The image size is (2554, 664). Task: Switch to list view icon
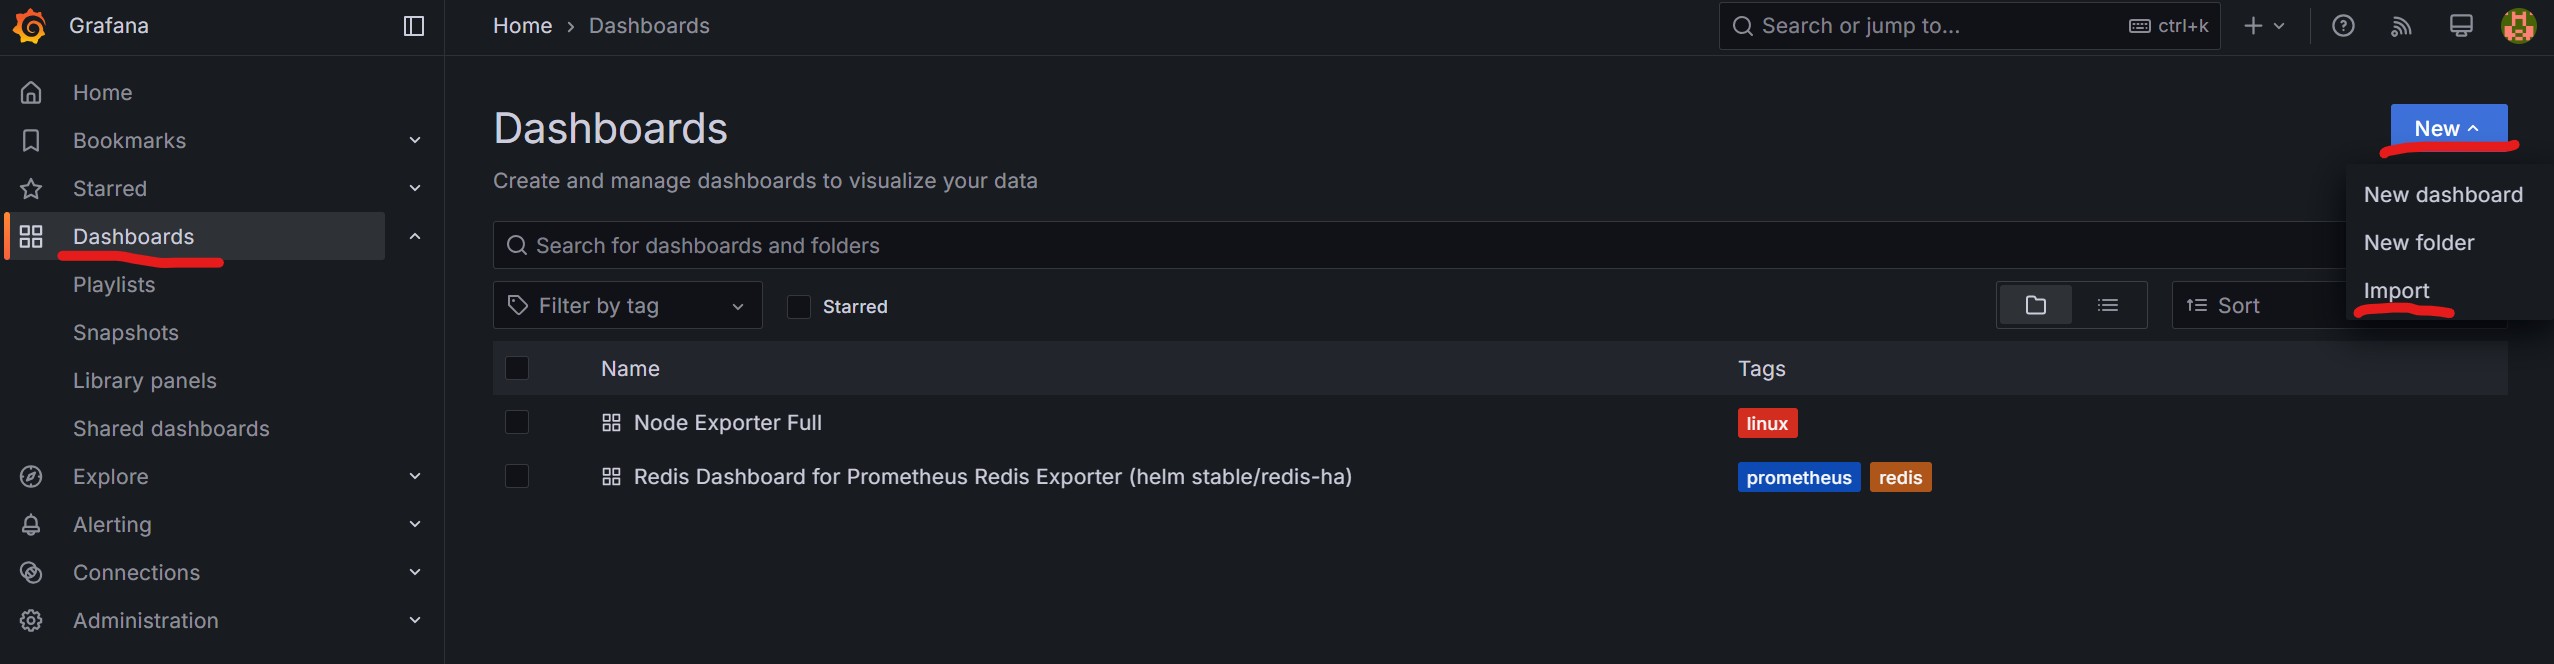2108,305
